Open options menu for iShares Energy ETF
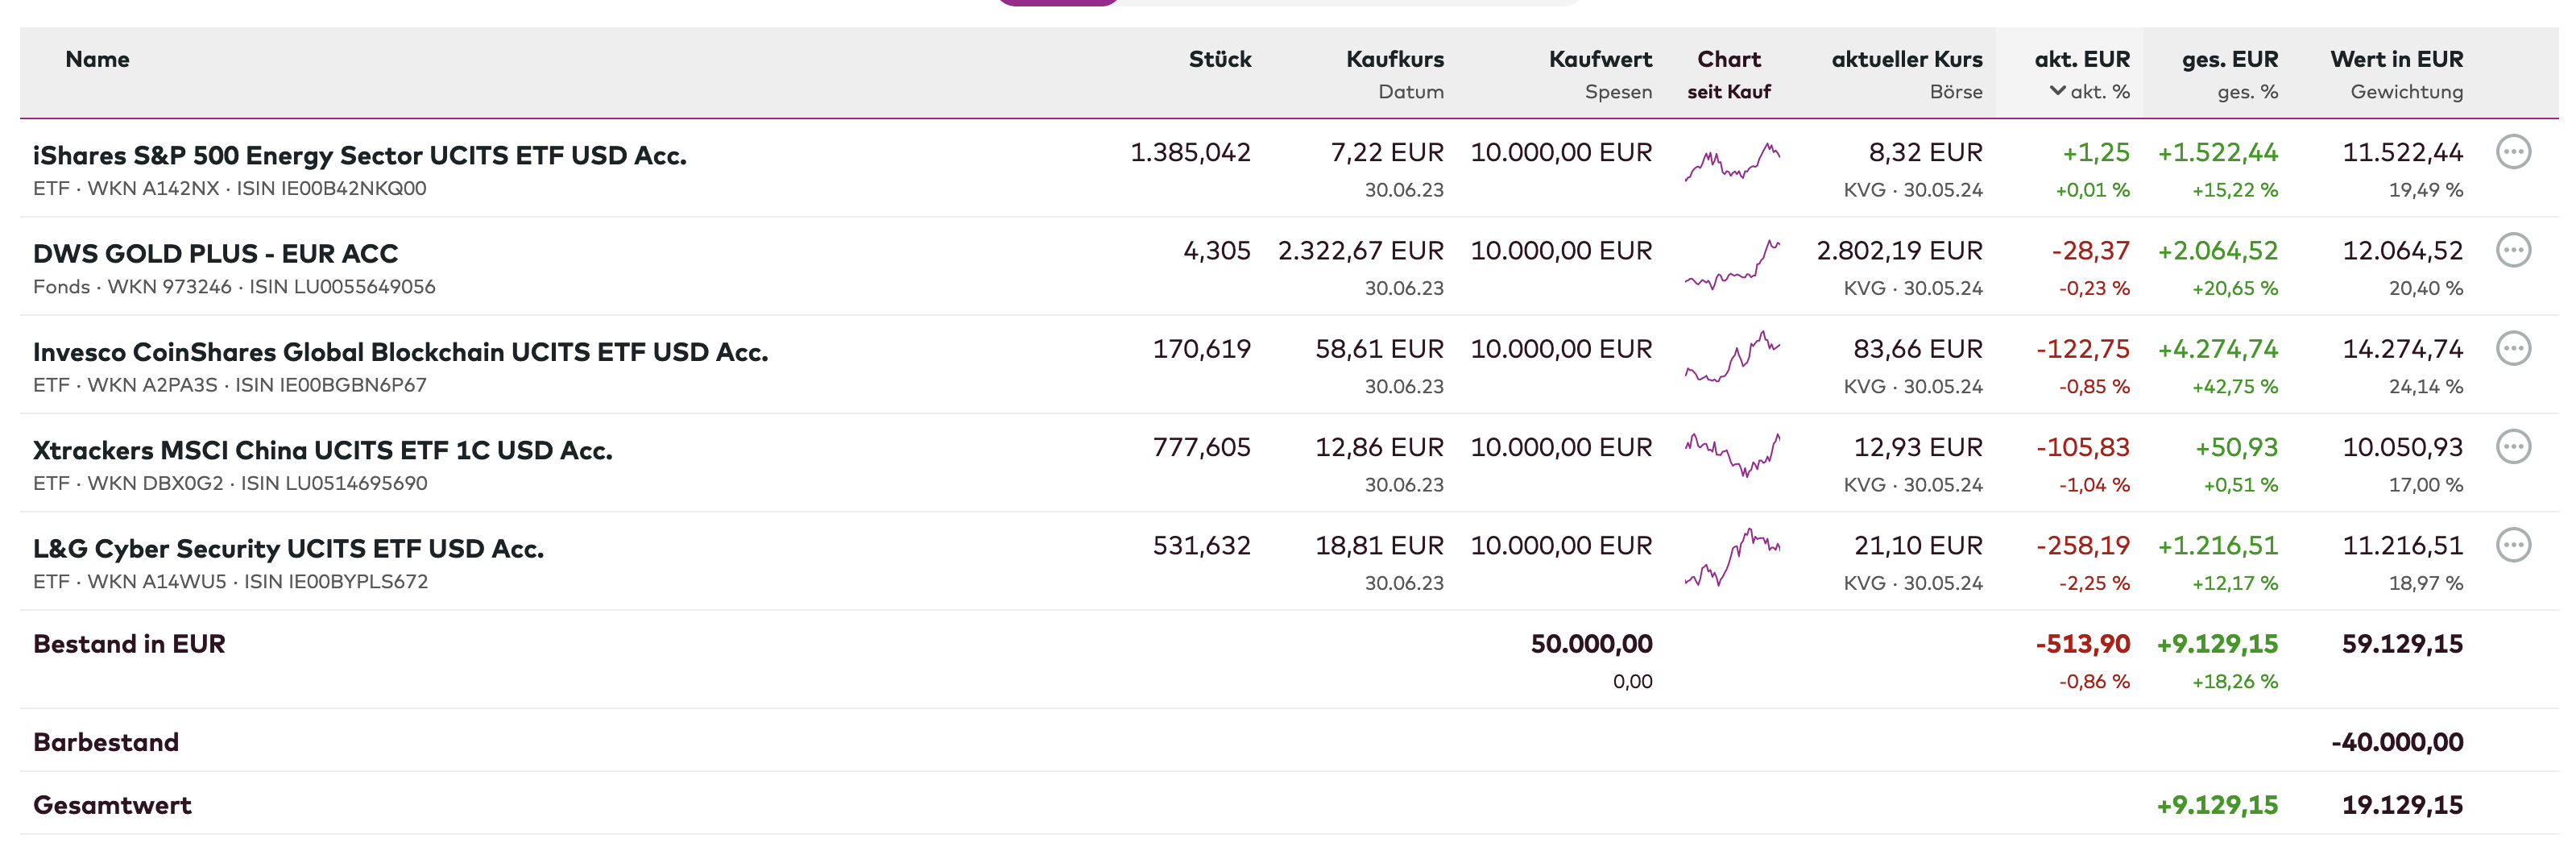 tap(2512, 152)
